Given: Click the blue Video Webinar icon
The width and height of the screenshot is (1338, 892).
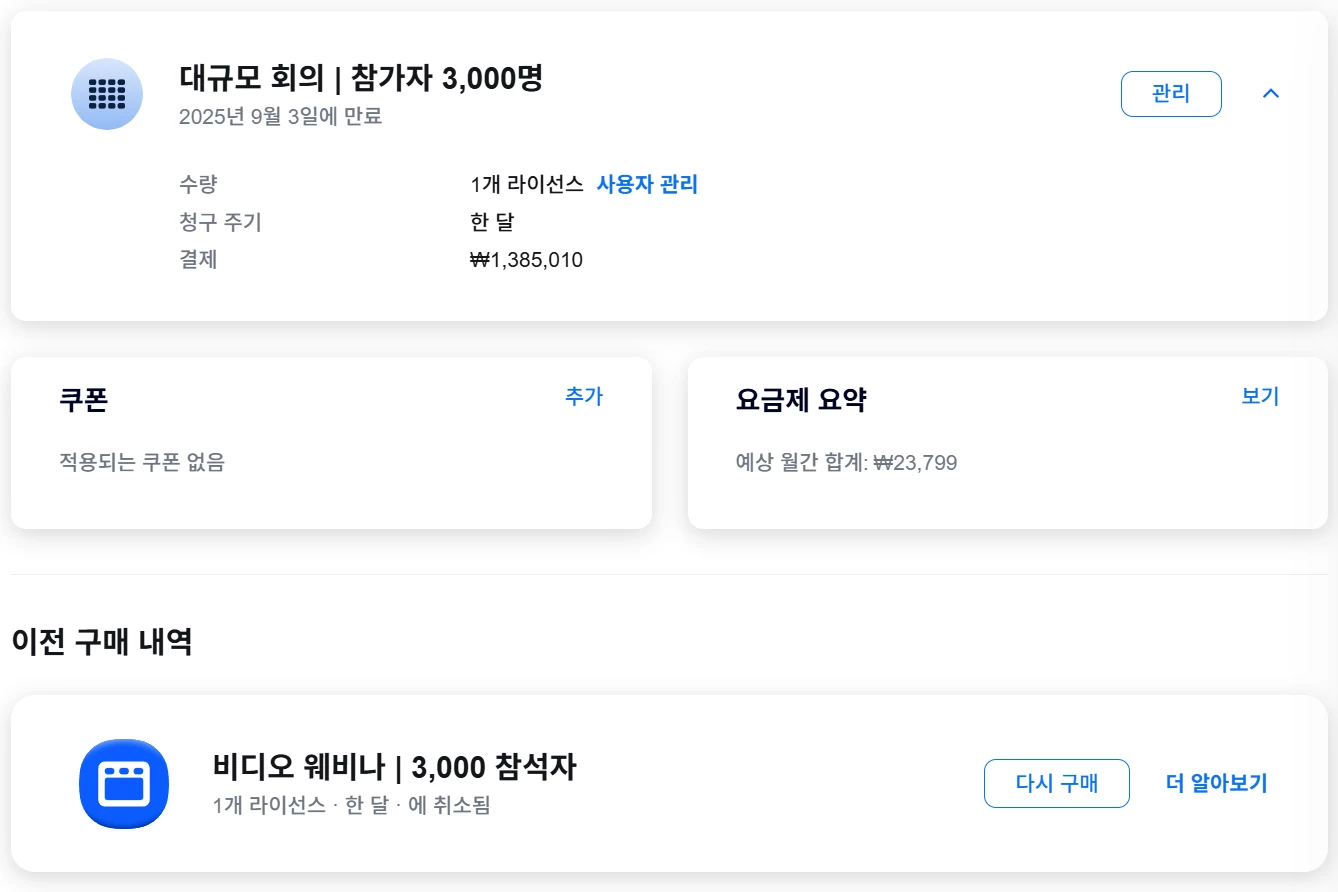Looking at the screenshot, I should 123,784.
